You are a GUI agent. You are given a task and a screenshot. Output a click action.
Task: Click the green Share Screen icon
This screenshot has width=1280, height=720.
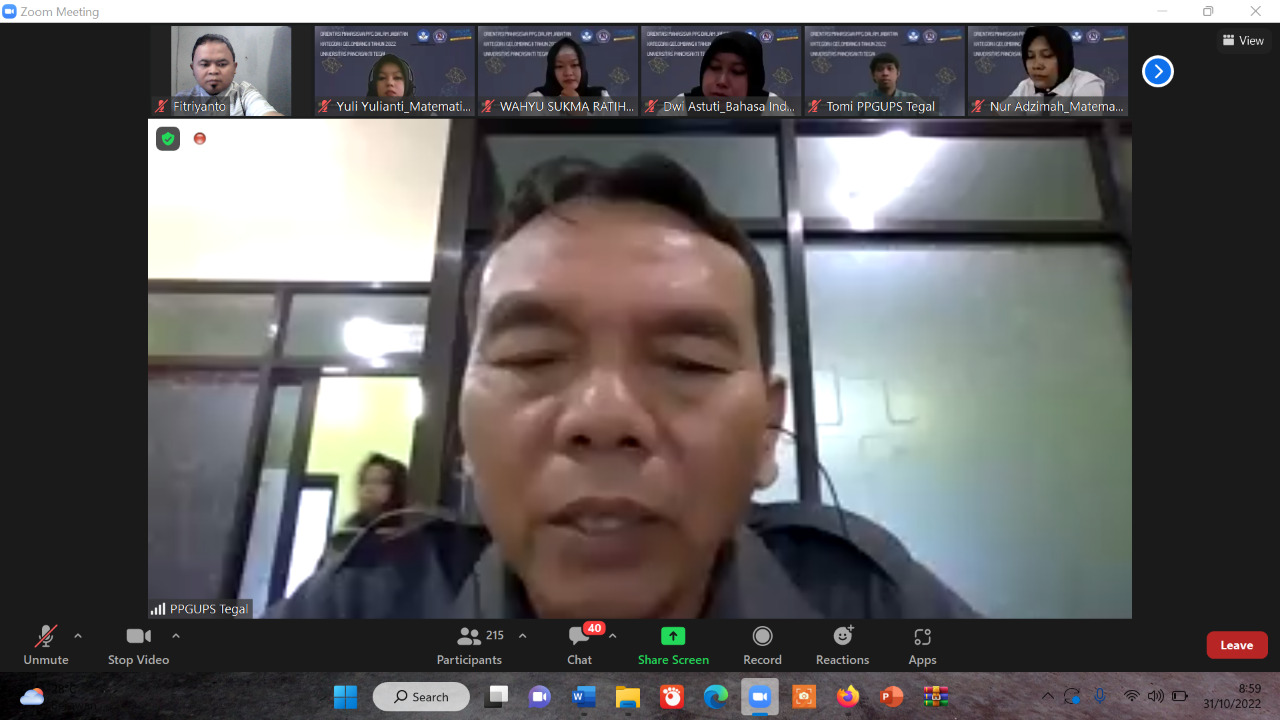tap(673, 637)
